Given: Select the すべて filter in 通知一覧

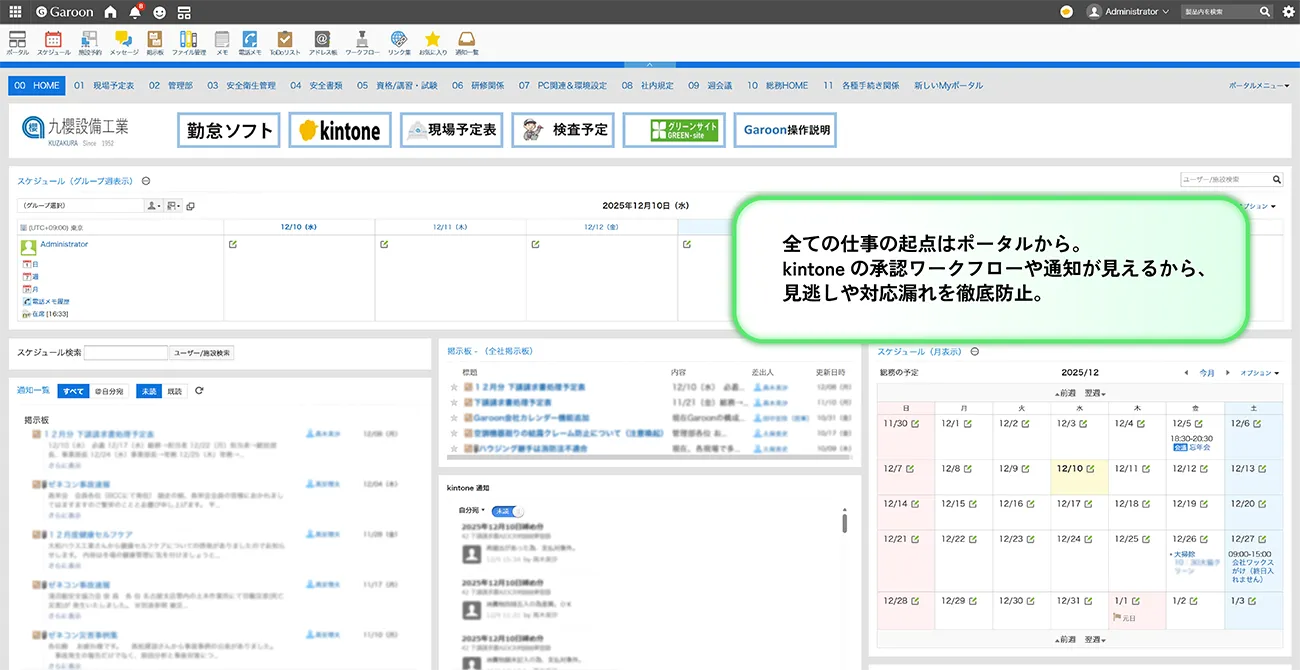Looking at the screenshot, I should pos(73,391).
